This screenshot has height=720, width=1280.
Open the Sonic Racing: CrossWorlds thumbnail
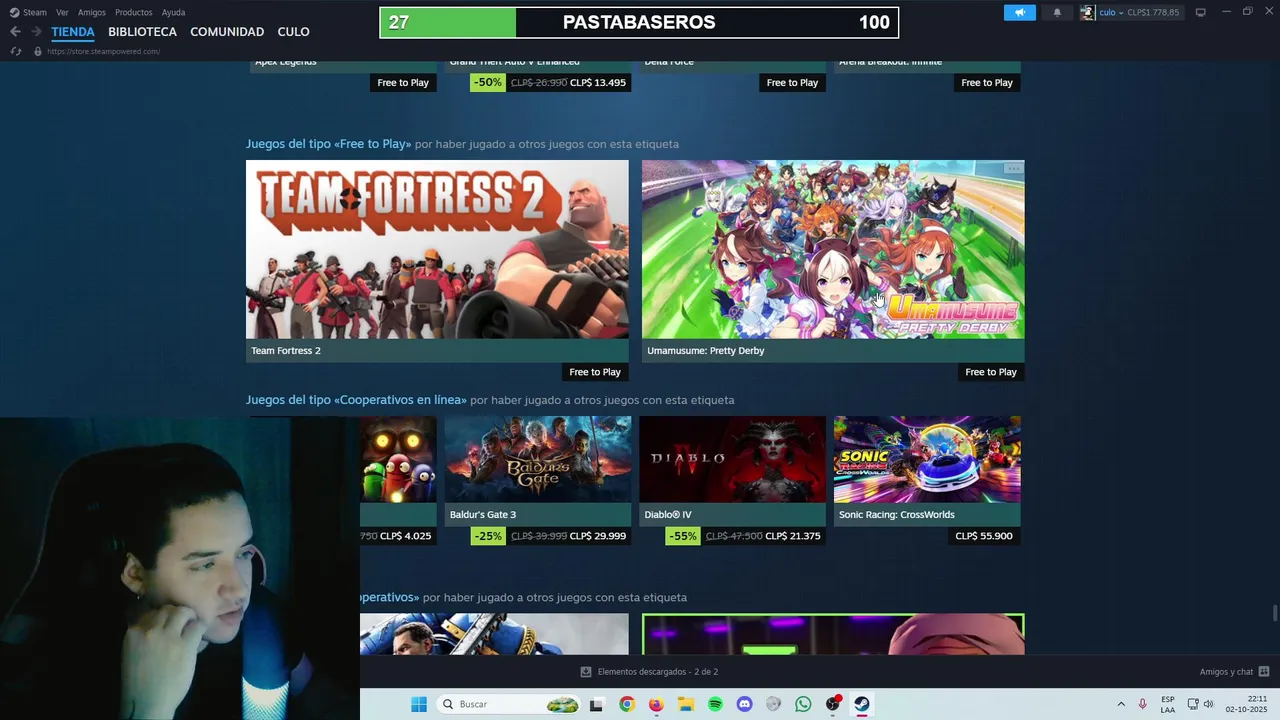(x=927, y=459)
